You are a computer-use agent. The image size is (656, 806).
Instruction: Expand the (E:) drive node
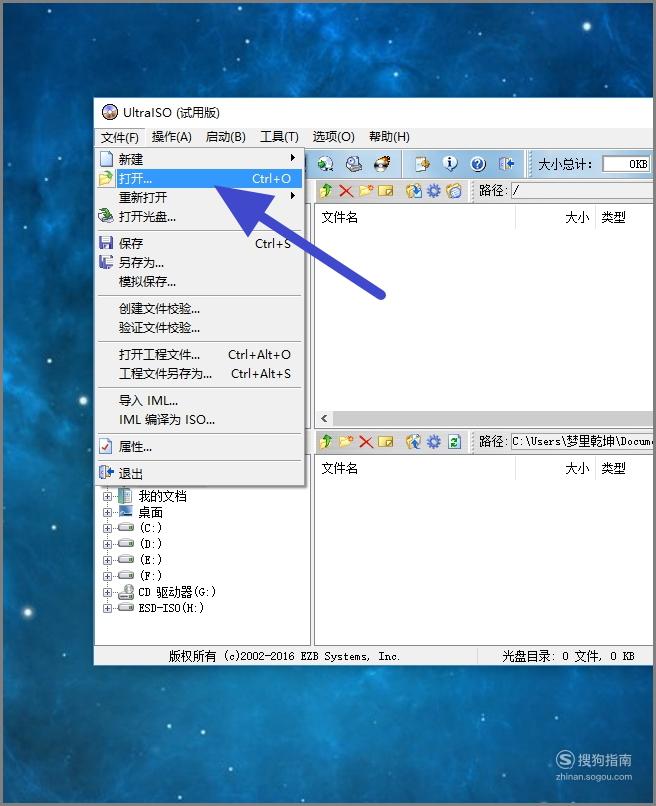coord(107,560)
